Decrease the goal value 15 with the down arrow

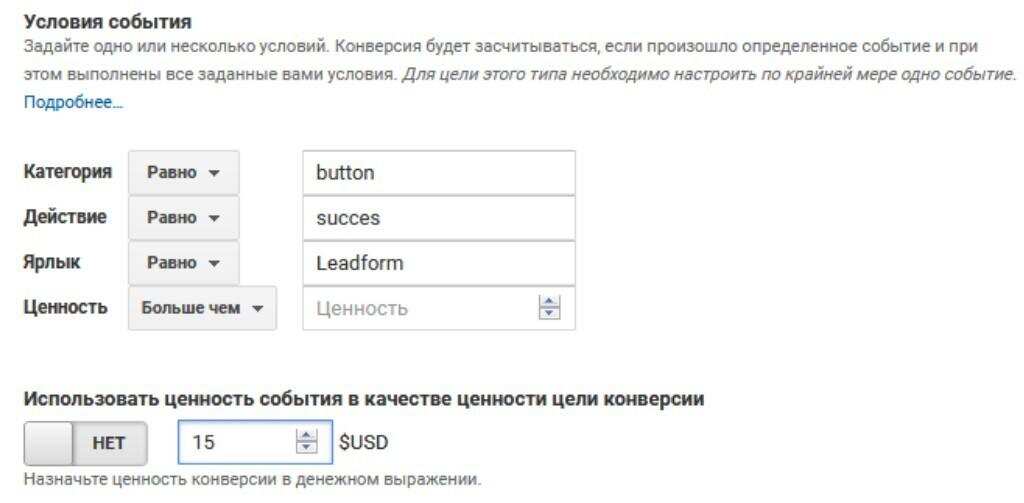[307, 447]
